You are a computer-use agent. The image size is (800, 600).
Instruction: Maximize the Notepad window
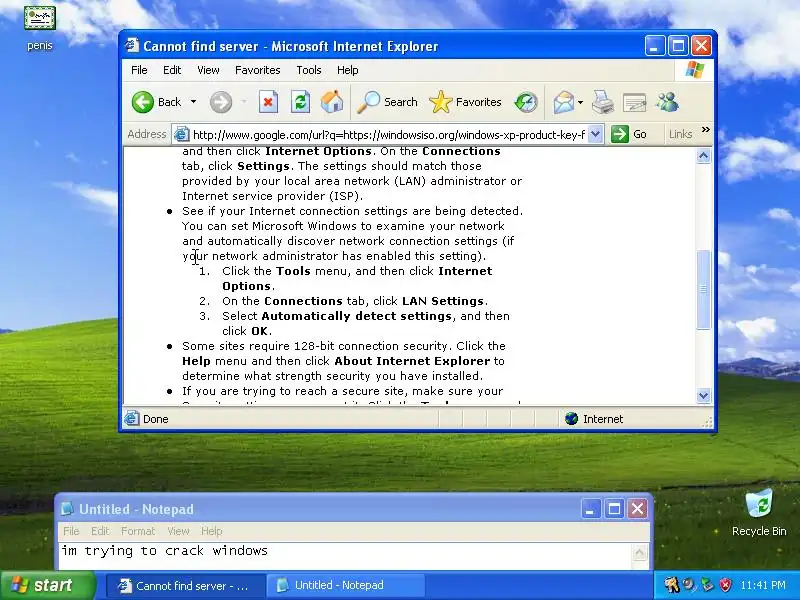tap(614, 509)
